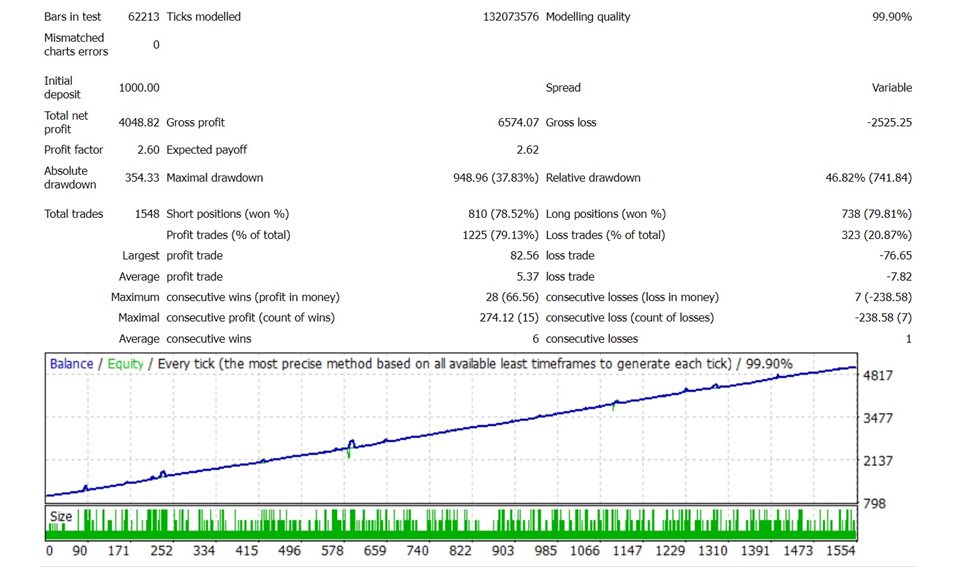Select the Gross loss value -2525.25

pos(889,122)
